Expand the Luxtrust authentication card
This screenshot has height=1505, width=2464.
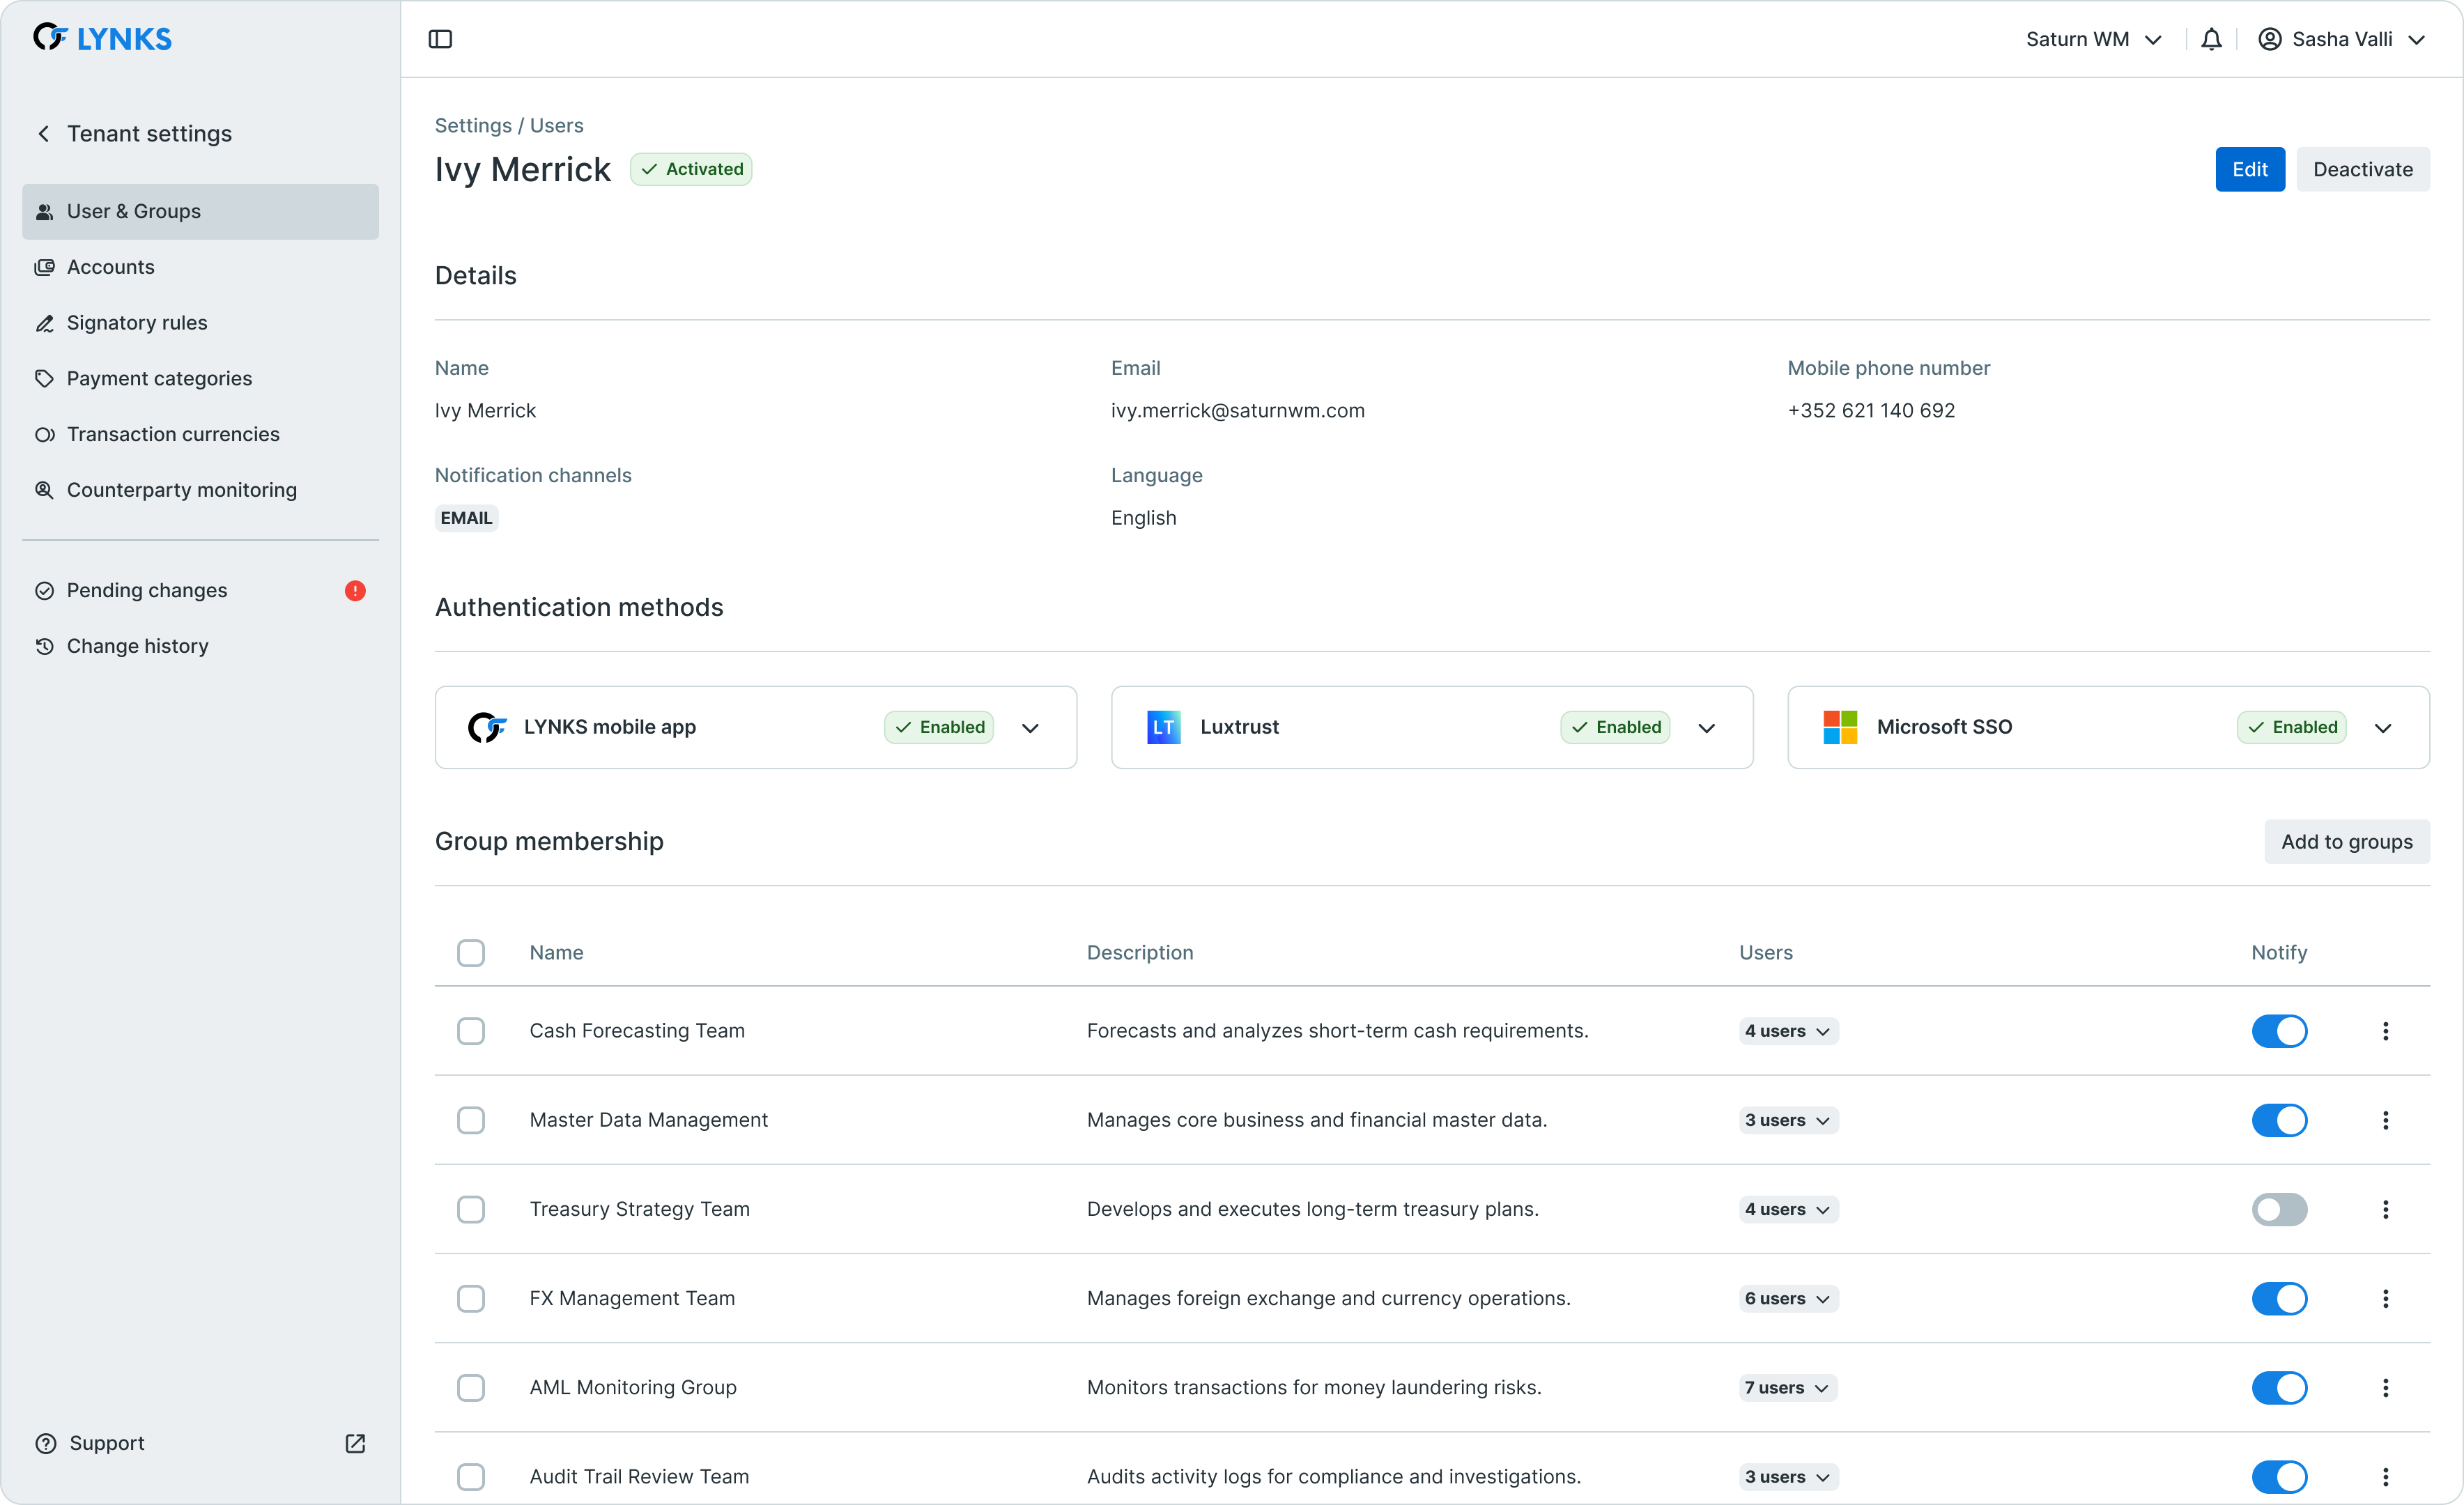coord(1706,727)
